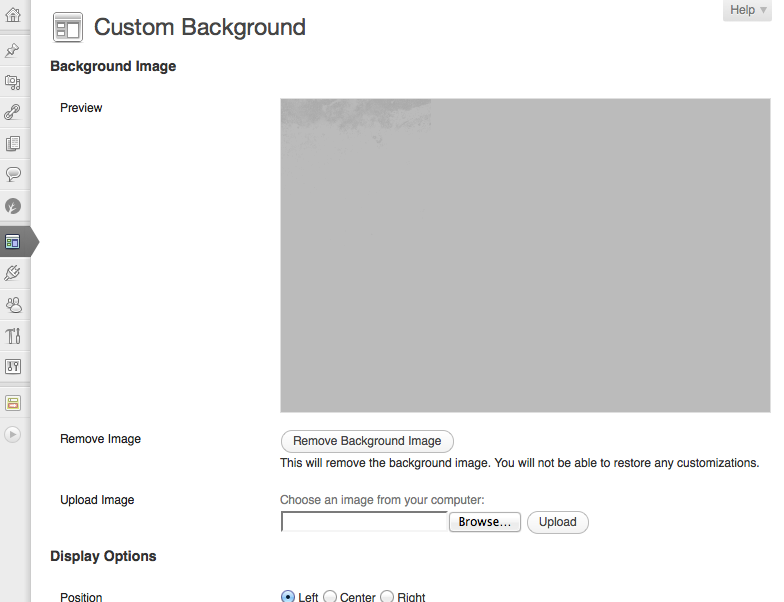Open the Tools icon in sidebar
Image resolution: width=784 pixels, height=602 pixels.
13,335
